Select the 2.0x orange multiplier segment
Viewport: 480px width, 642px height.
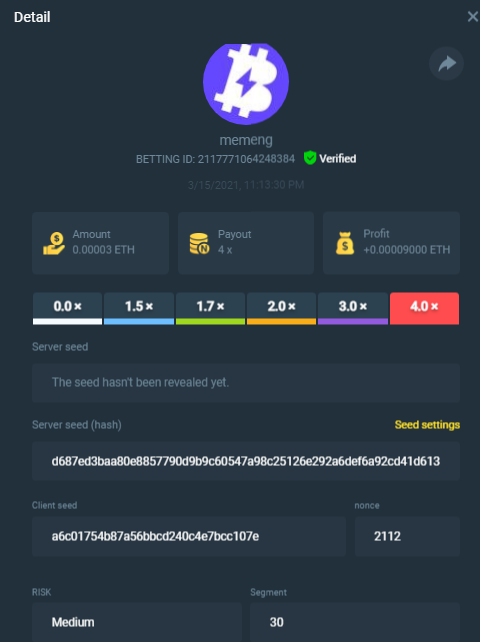(281, 308)
